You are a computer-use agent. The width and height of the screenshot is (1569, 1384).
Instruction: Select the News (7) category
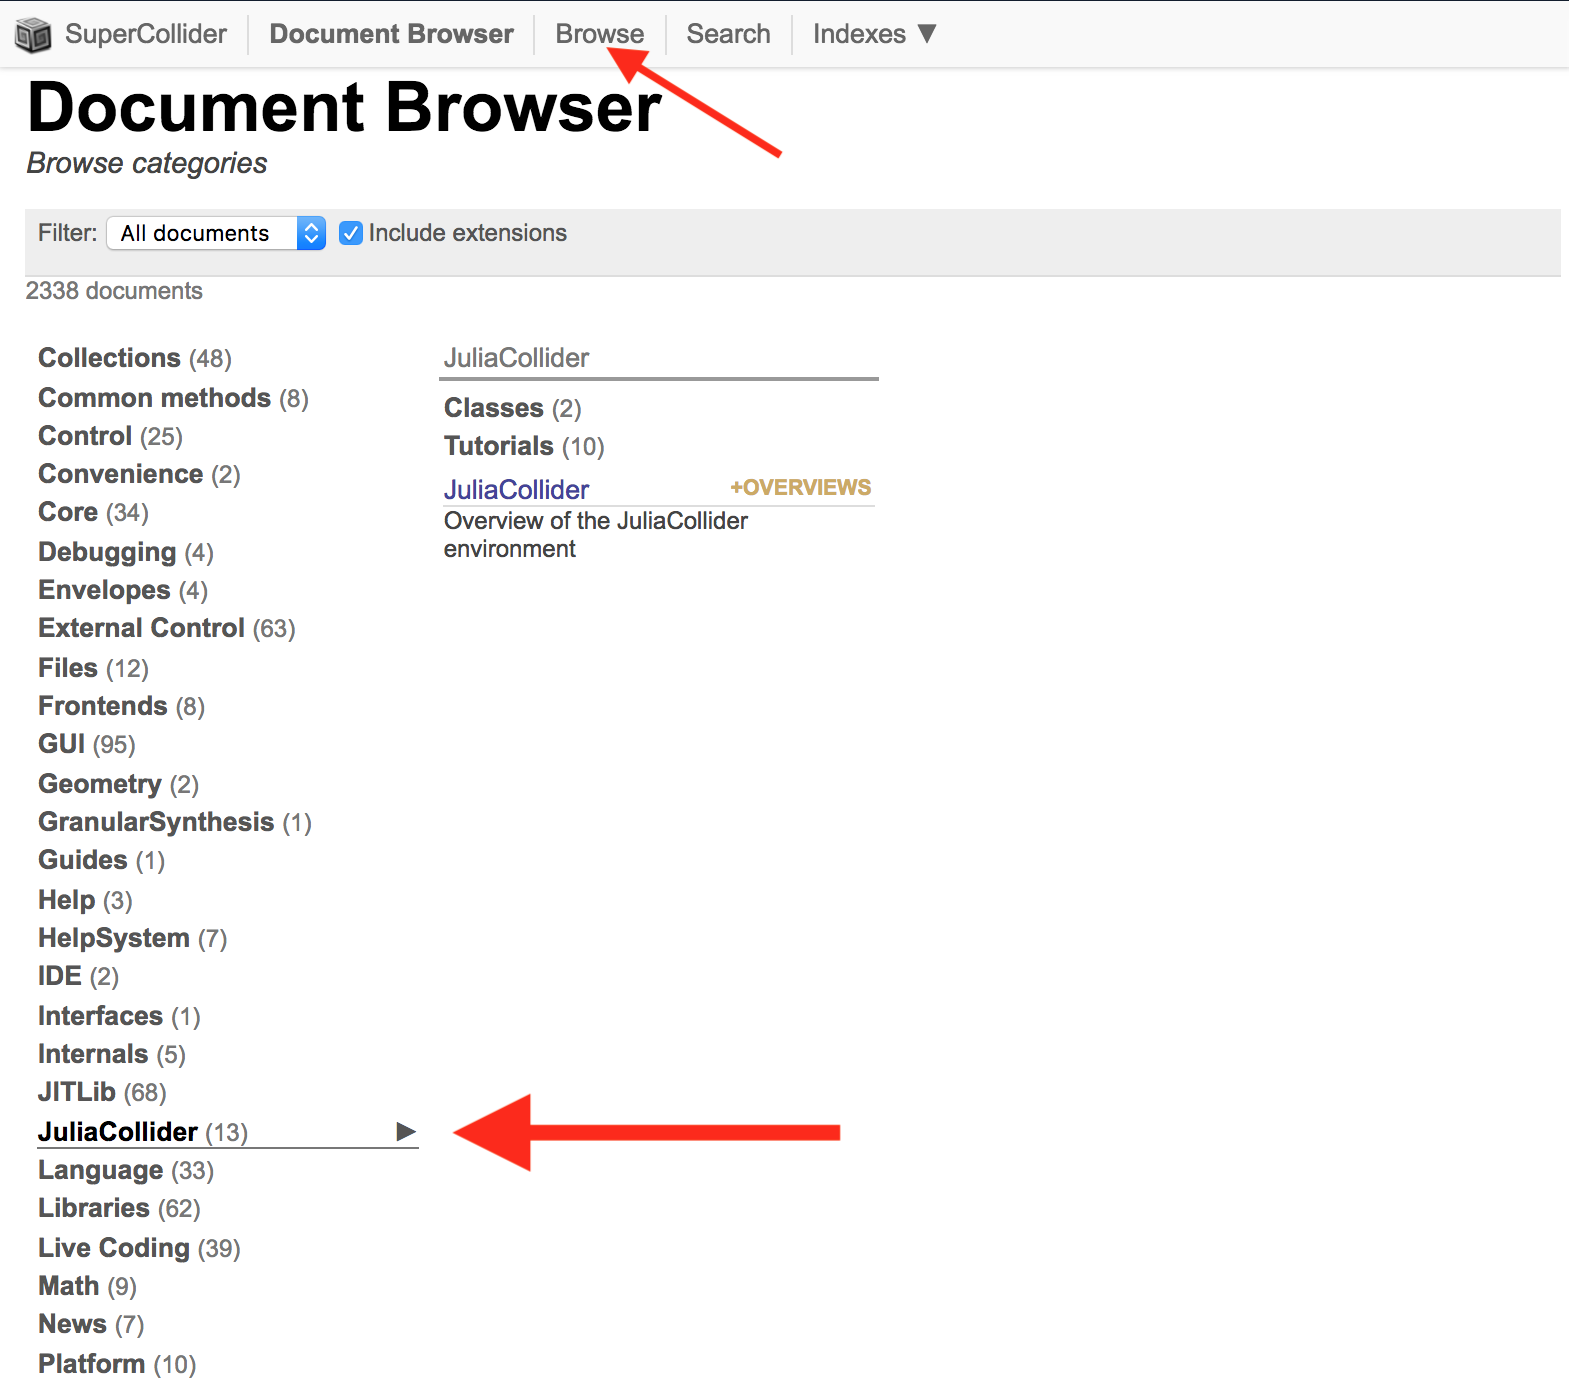click(x=91, y=1324)
